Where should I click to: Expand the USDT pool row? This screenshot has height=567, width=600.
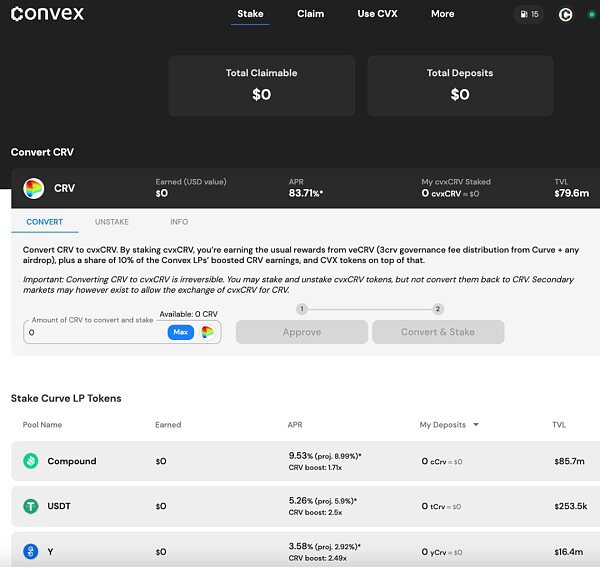tap(300, 506)
